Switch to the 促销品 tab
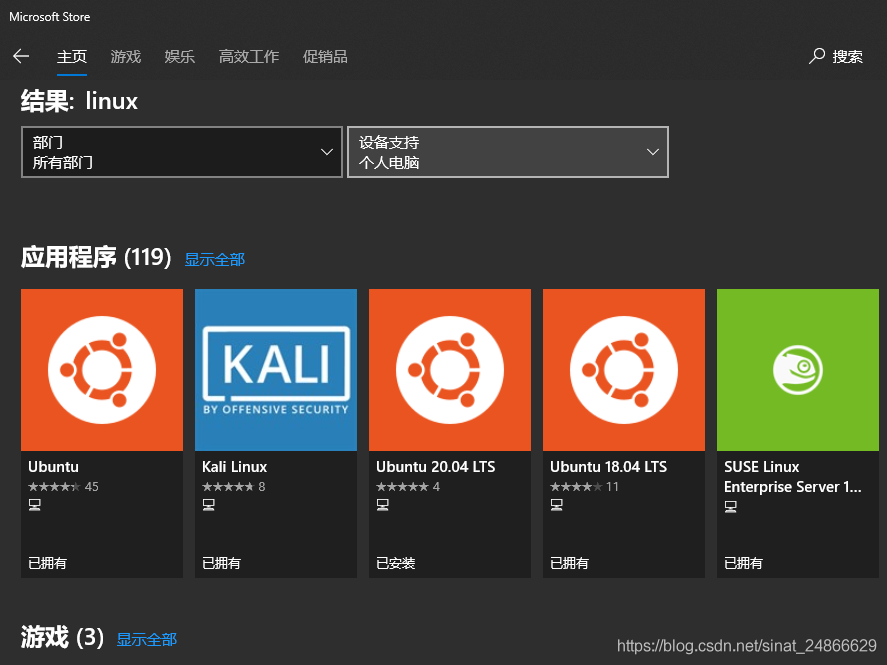Image resolution: width=887 pixels, height=665 pixels. [x=325, y=57]
